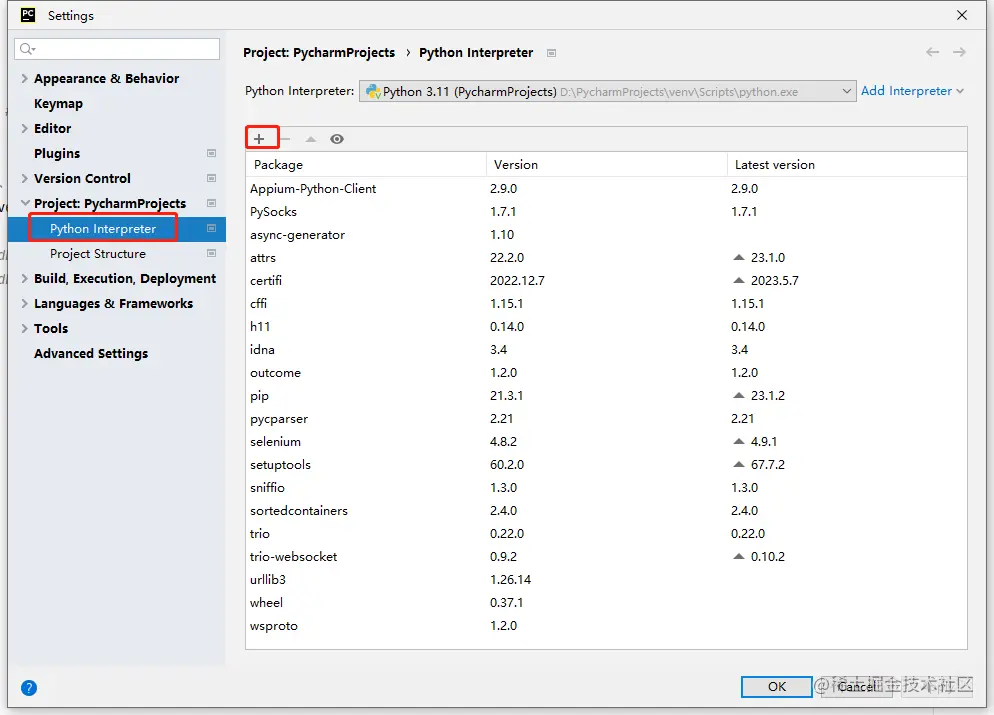Select the wheel package row

[x=606, y=602]
